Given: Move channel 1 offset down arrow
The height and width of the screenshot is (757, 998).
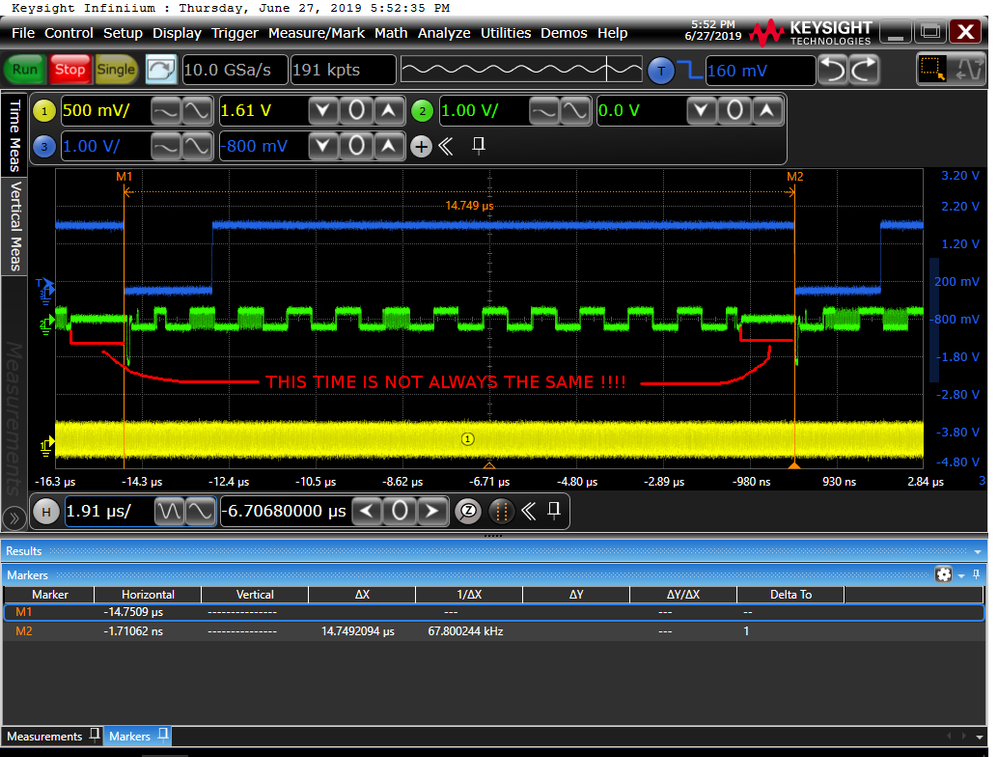Looking at the screenshot, I should [x=323, y=111].
